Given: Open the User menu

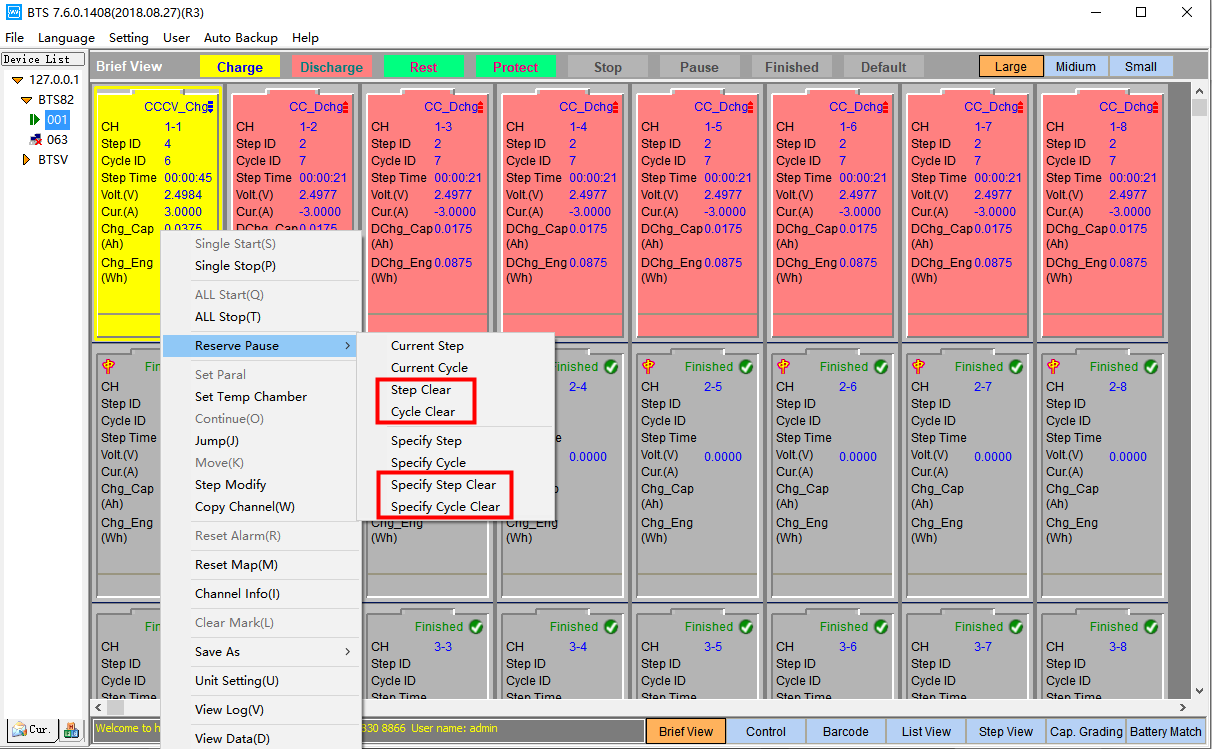Looking at the screenshot, I should pos(177,38).
